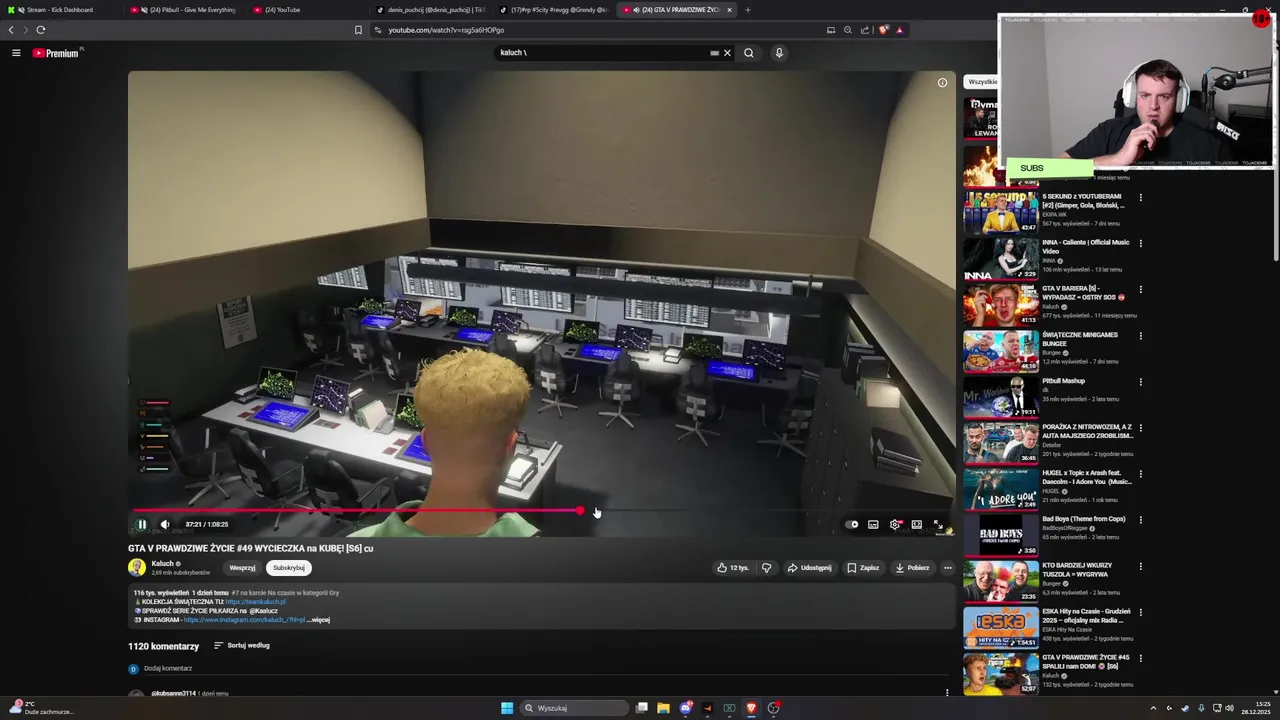Click Wesprzyj channel button
The image size is (1280, 720).
pyautogui.click(x=242, y=568)
